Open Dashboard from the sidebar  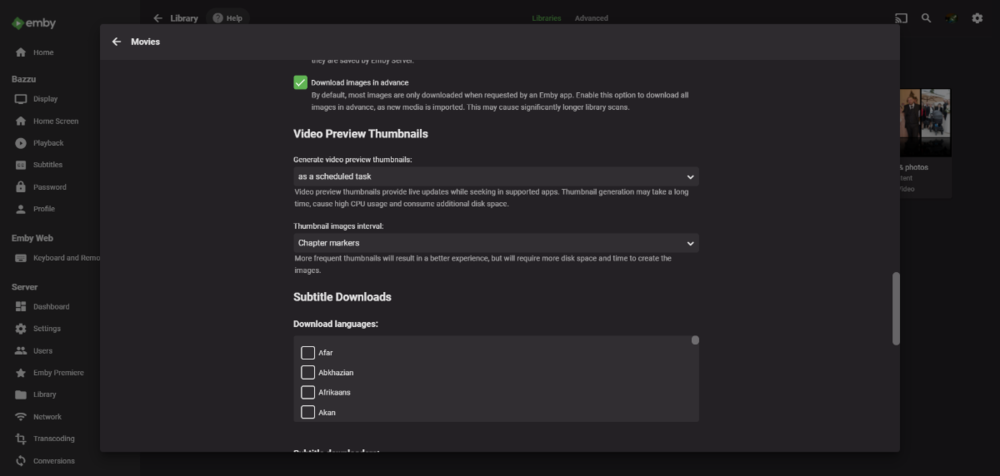tap(51, 307)
